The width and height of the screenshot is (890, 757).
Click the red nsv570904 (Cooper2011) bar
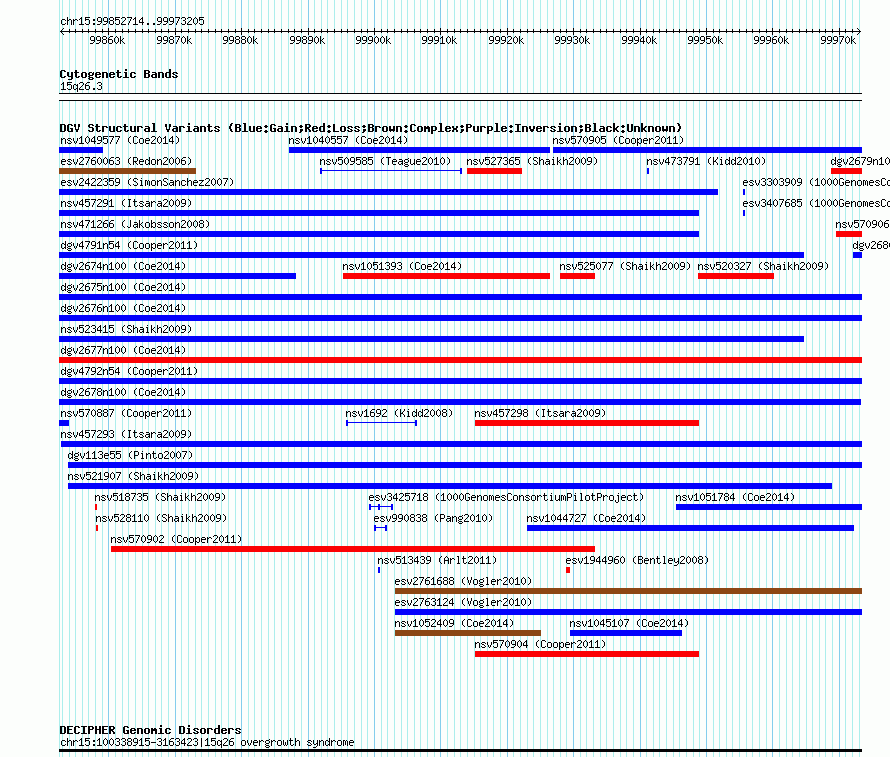[x=587, y=654]
